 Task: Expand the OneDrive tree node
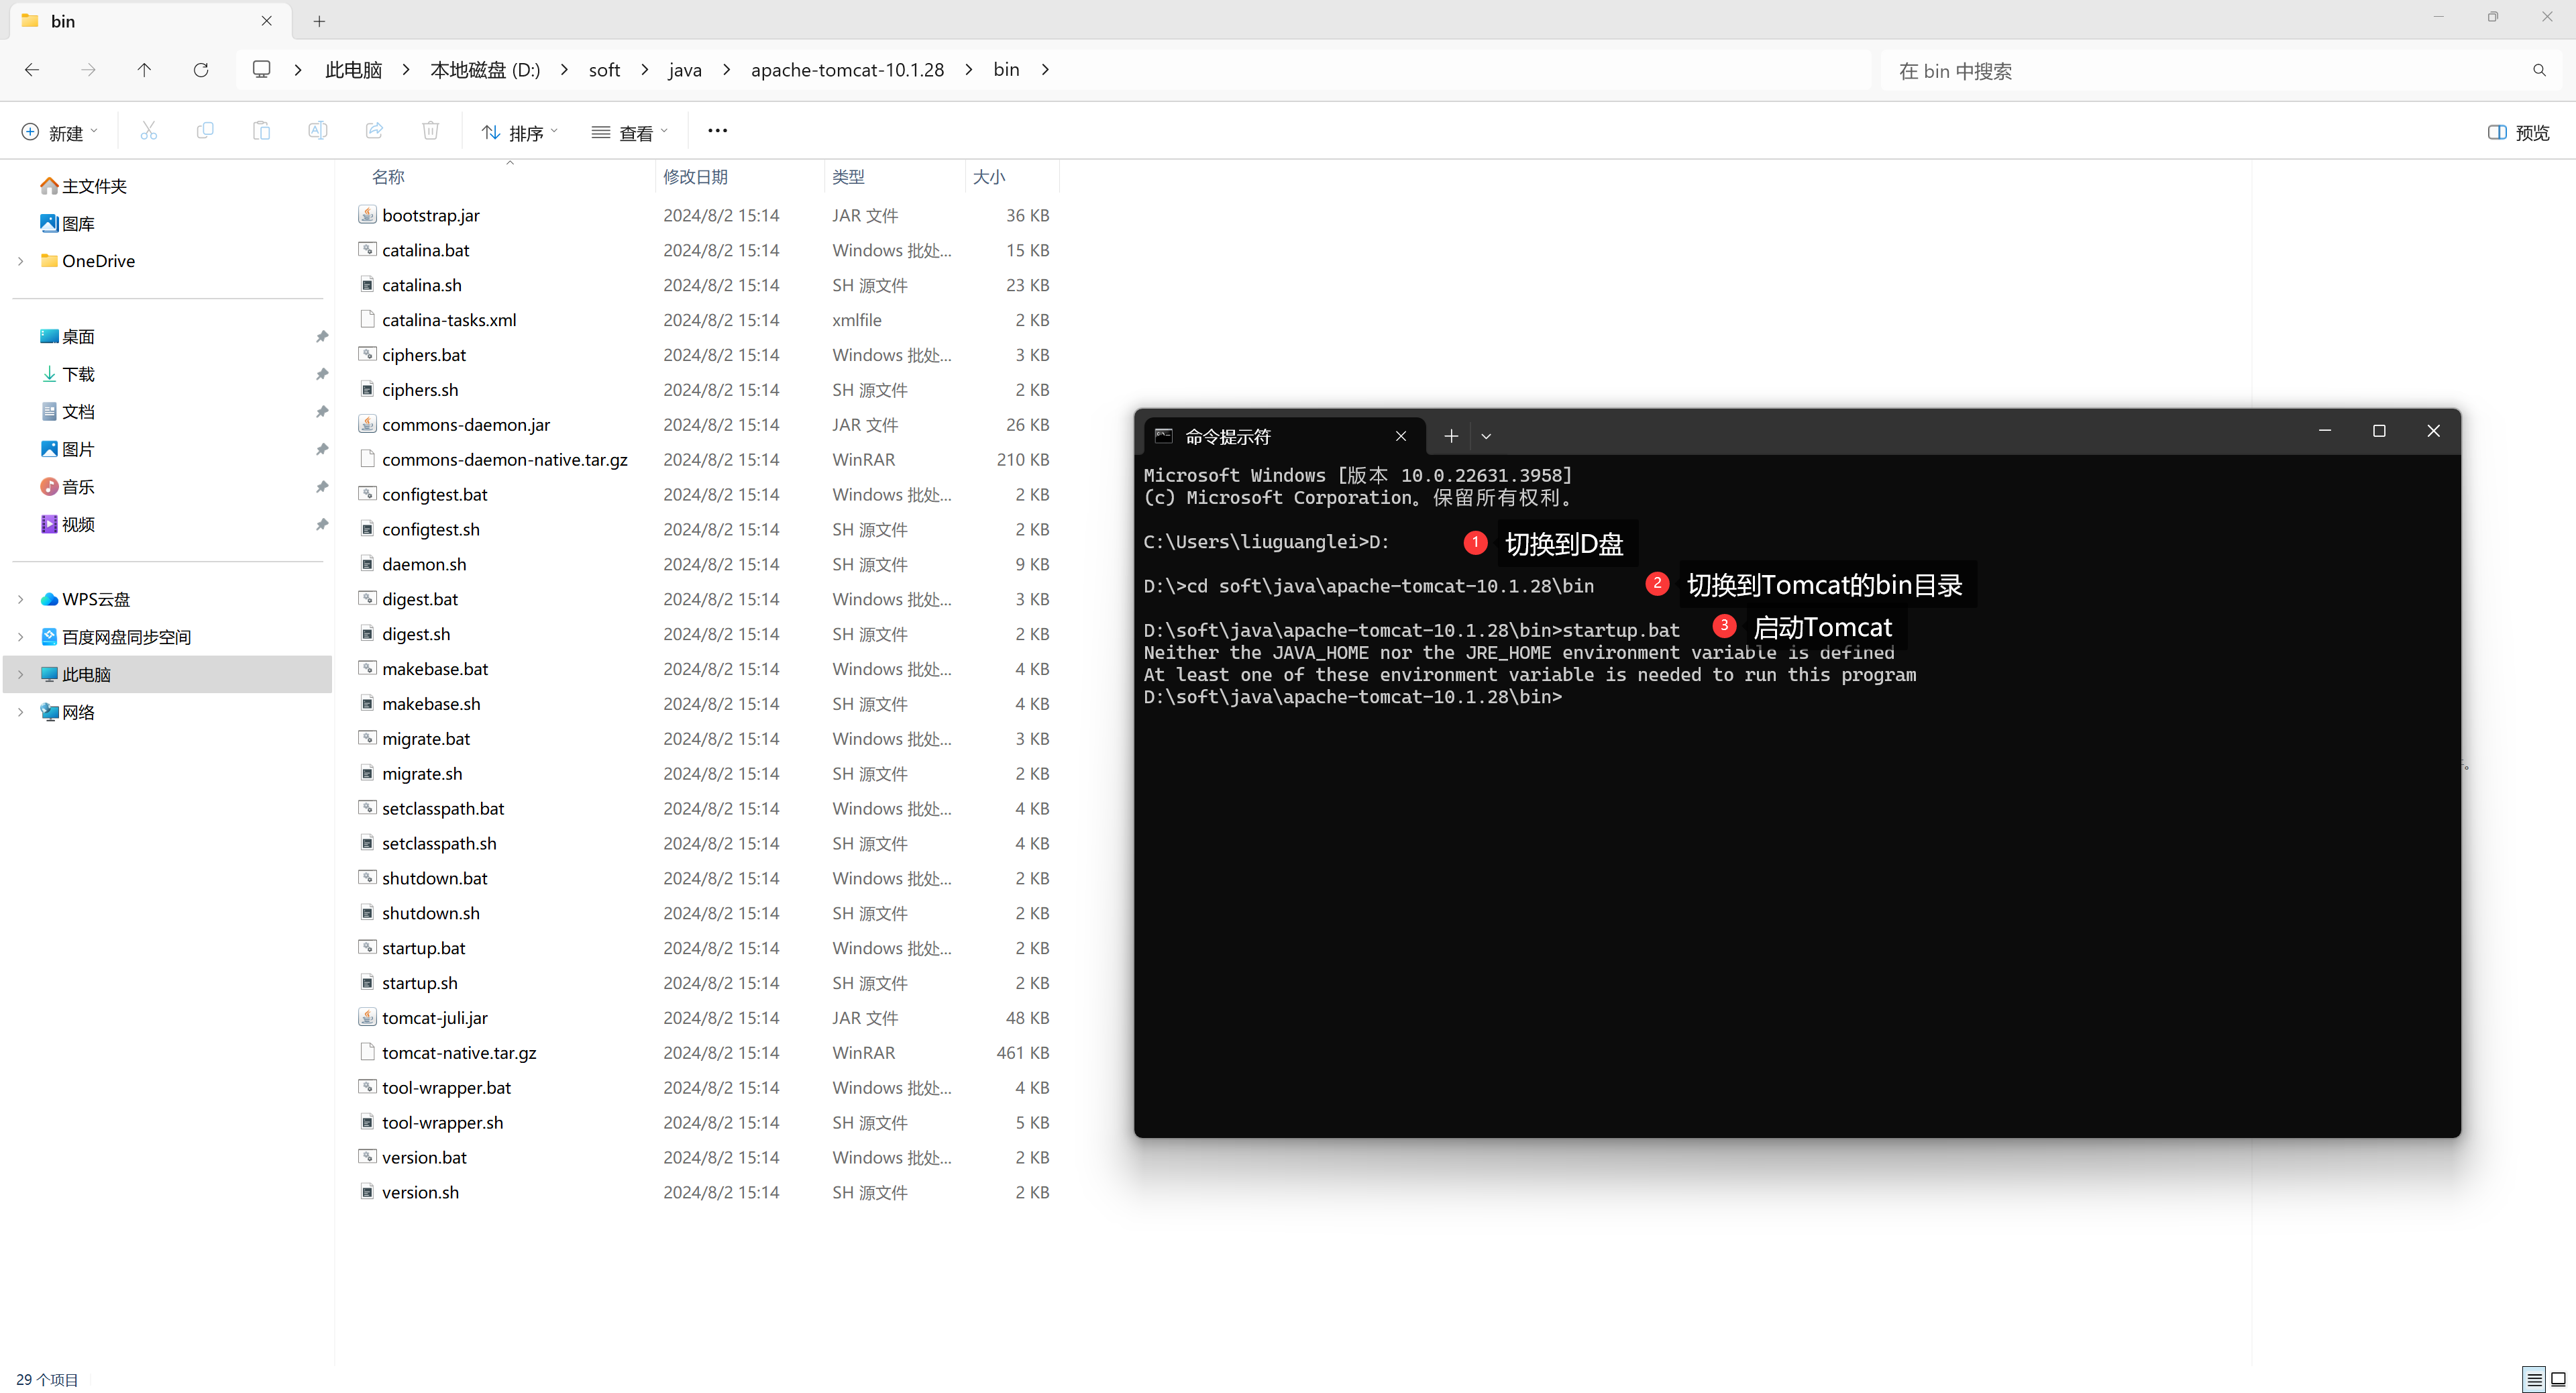(x=21, y=261)
